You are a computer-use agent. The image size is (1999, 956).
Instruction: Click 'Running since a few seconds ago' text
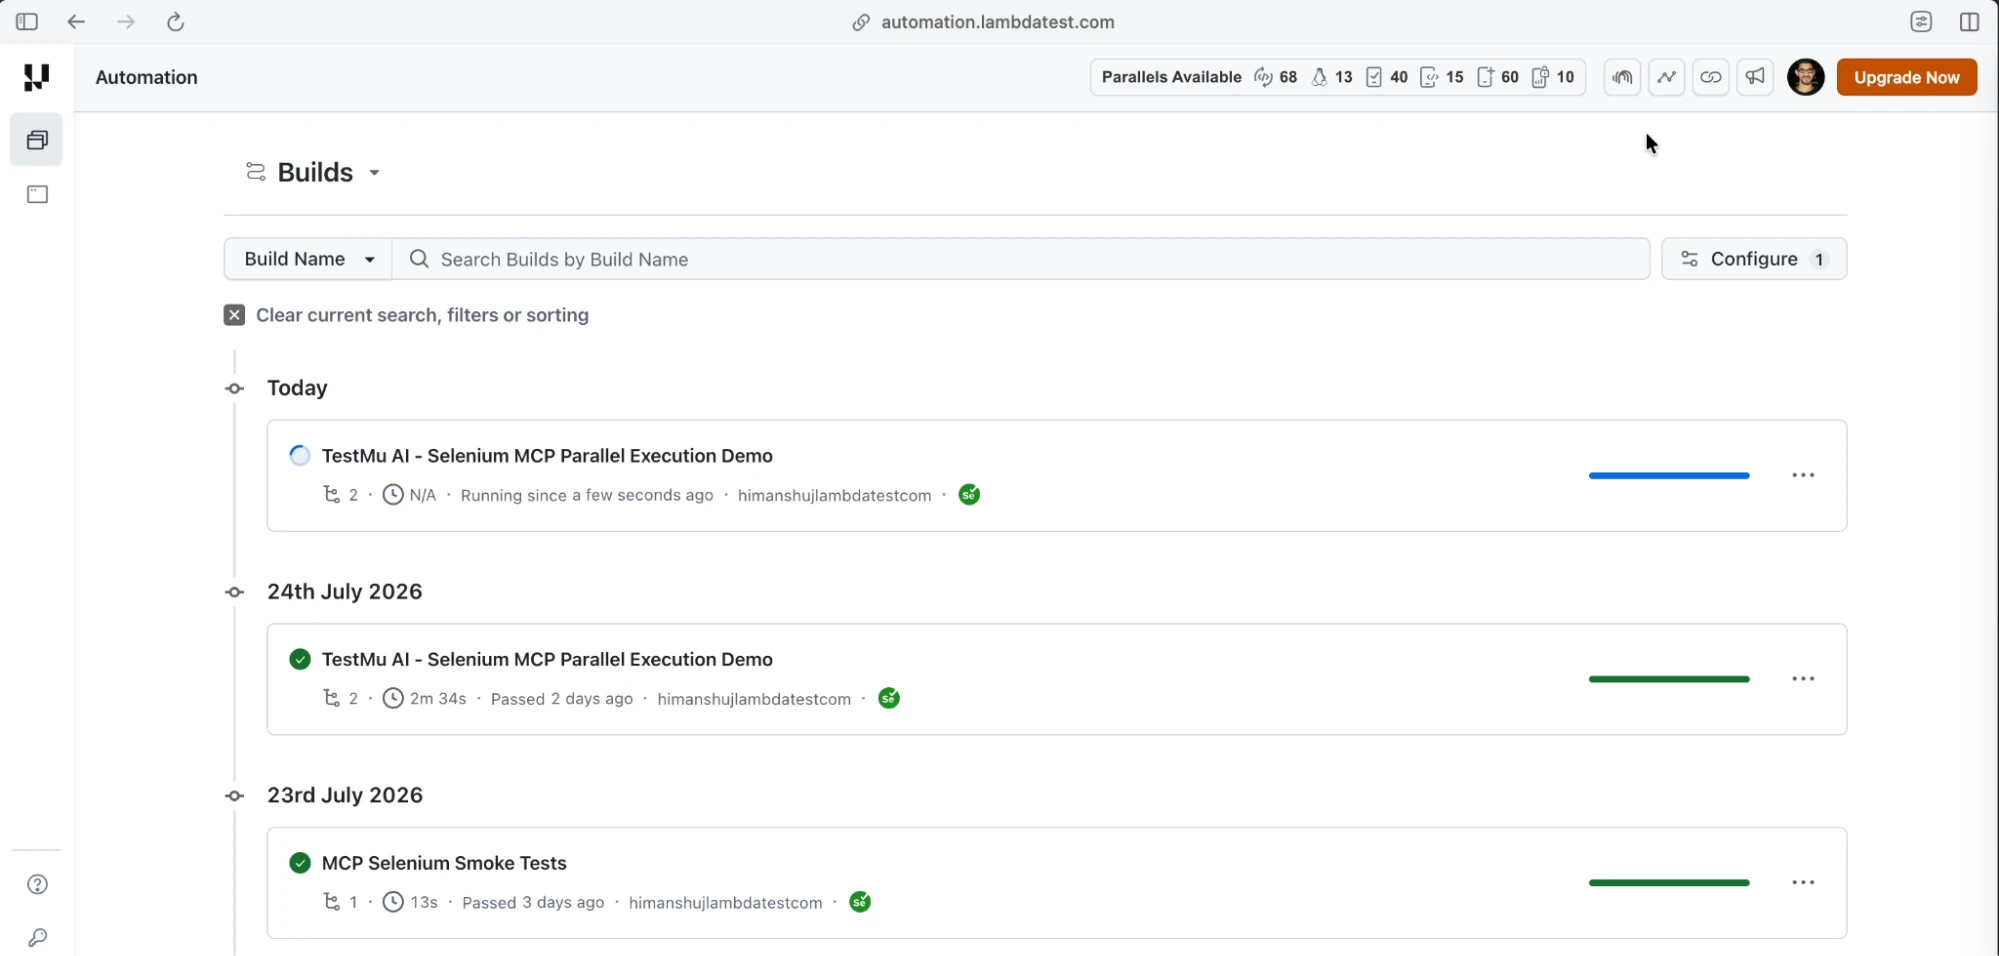click(x=587, y=495)
